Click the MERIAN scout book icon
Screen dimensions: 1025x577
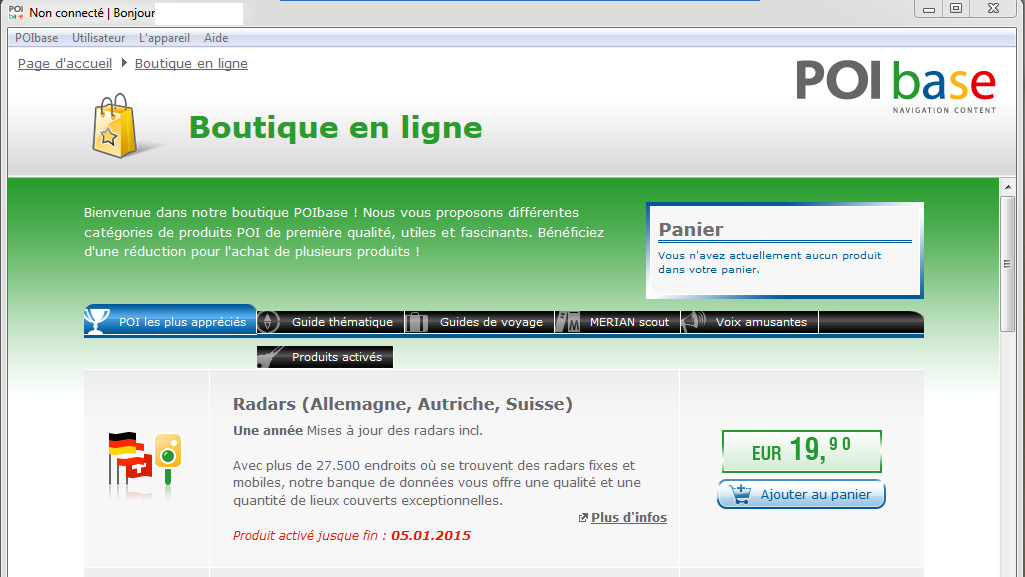coord(568,322)
